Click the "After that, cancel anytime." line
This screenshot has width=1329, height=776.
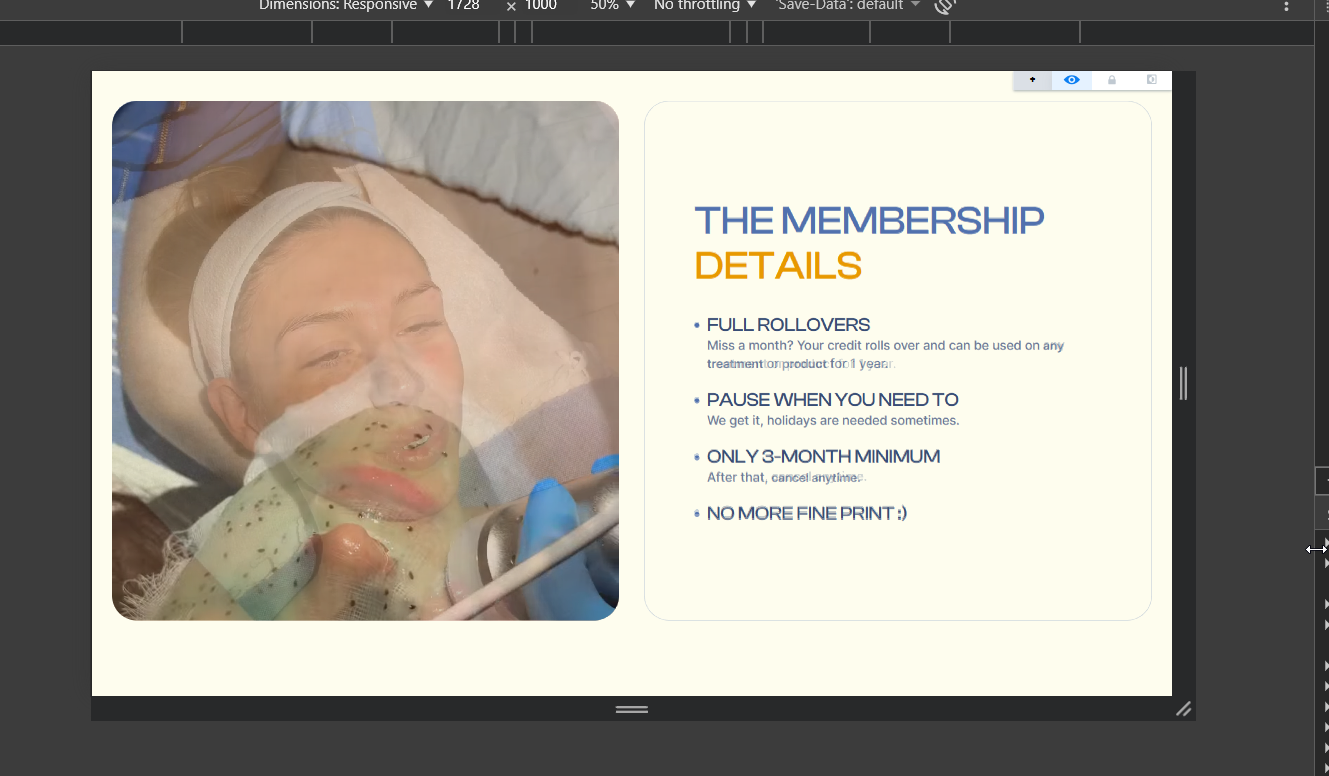point(785,478)
